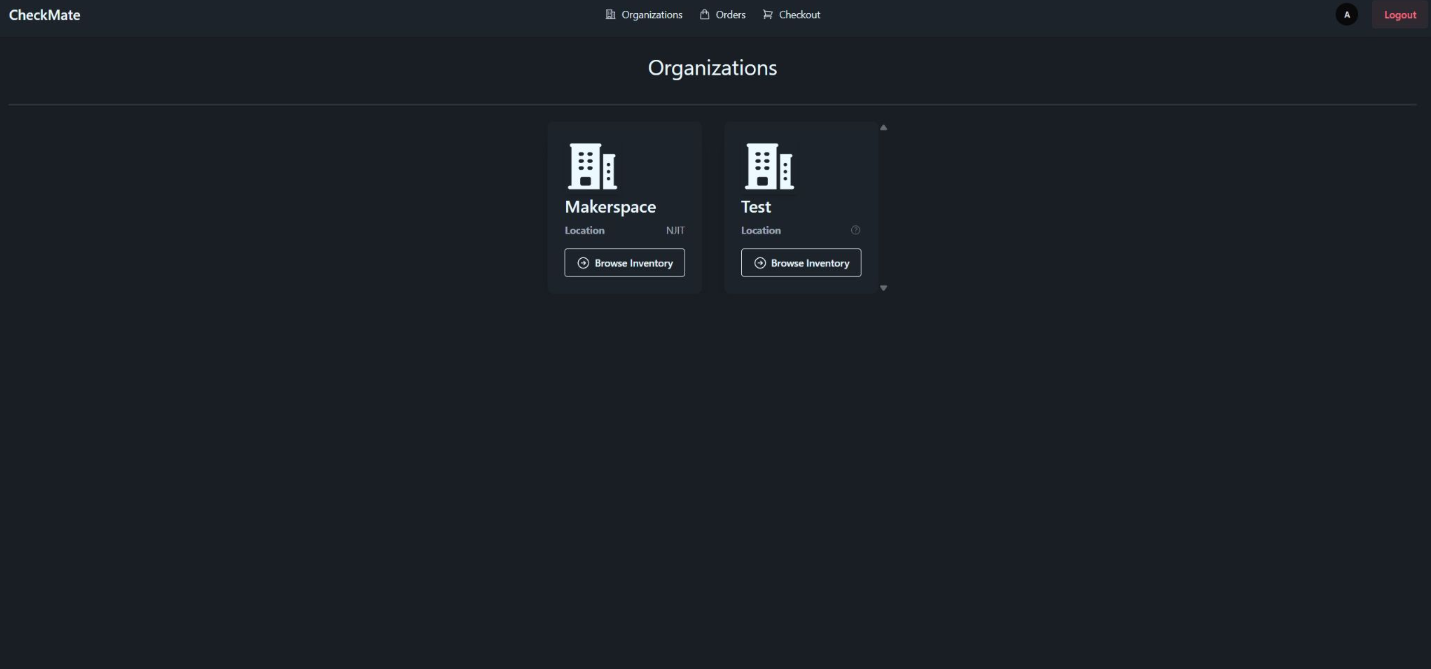The image size is (1431, 669).
Task: Click the unknown location question icon on Test
Action: click(855, 230)
